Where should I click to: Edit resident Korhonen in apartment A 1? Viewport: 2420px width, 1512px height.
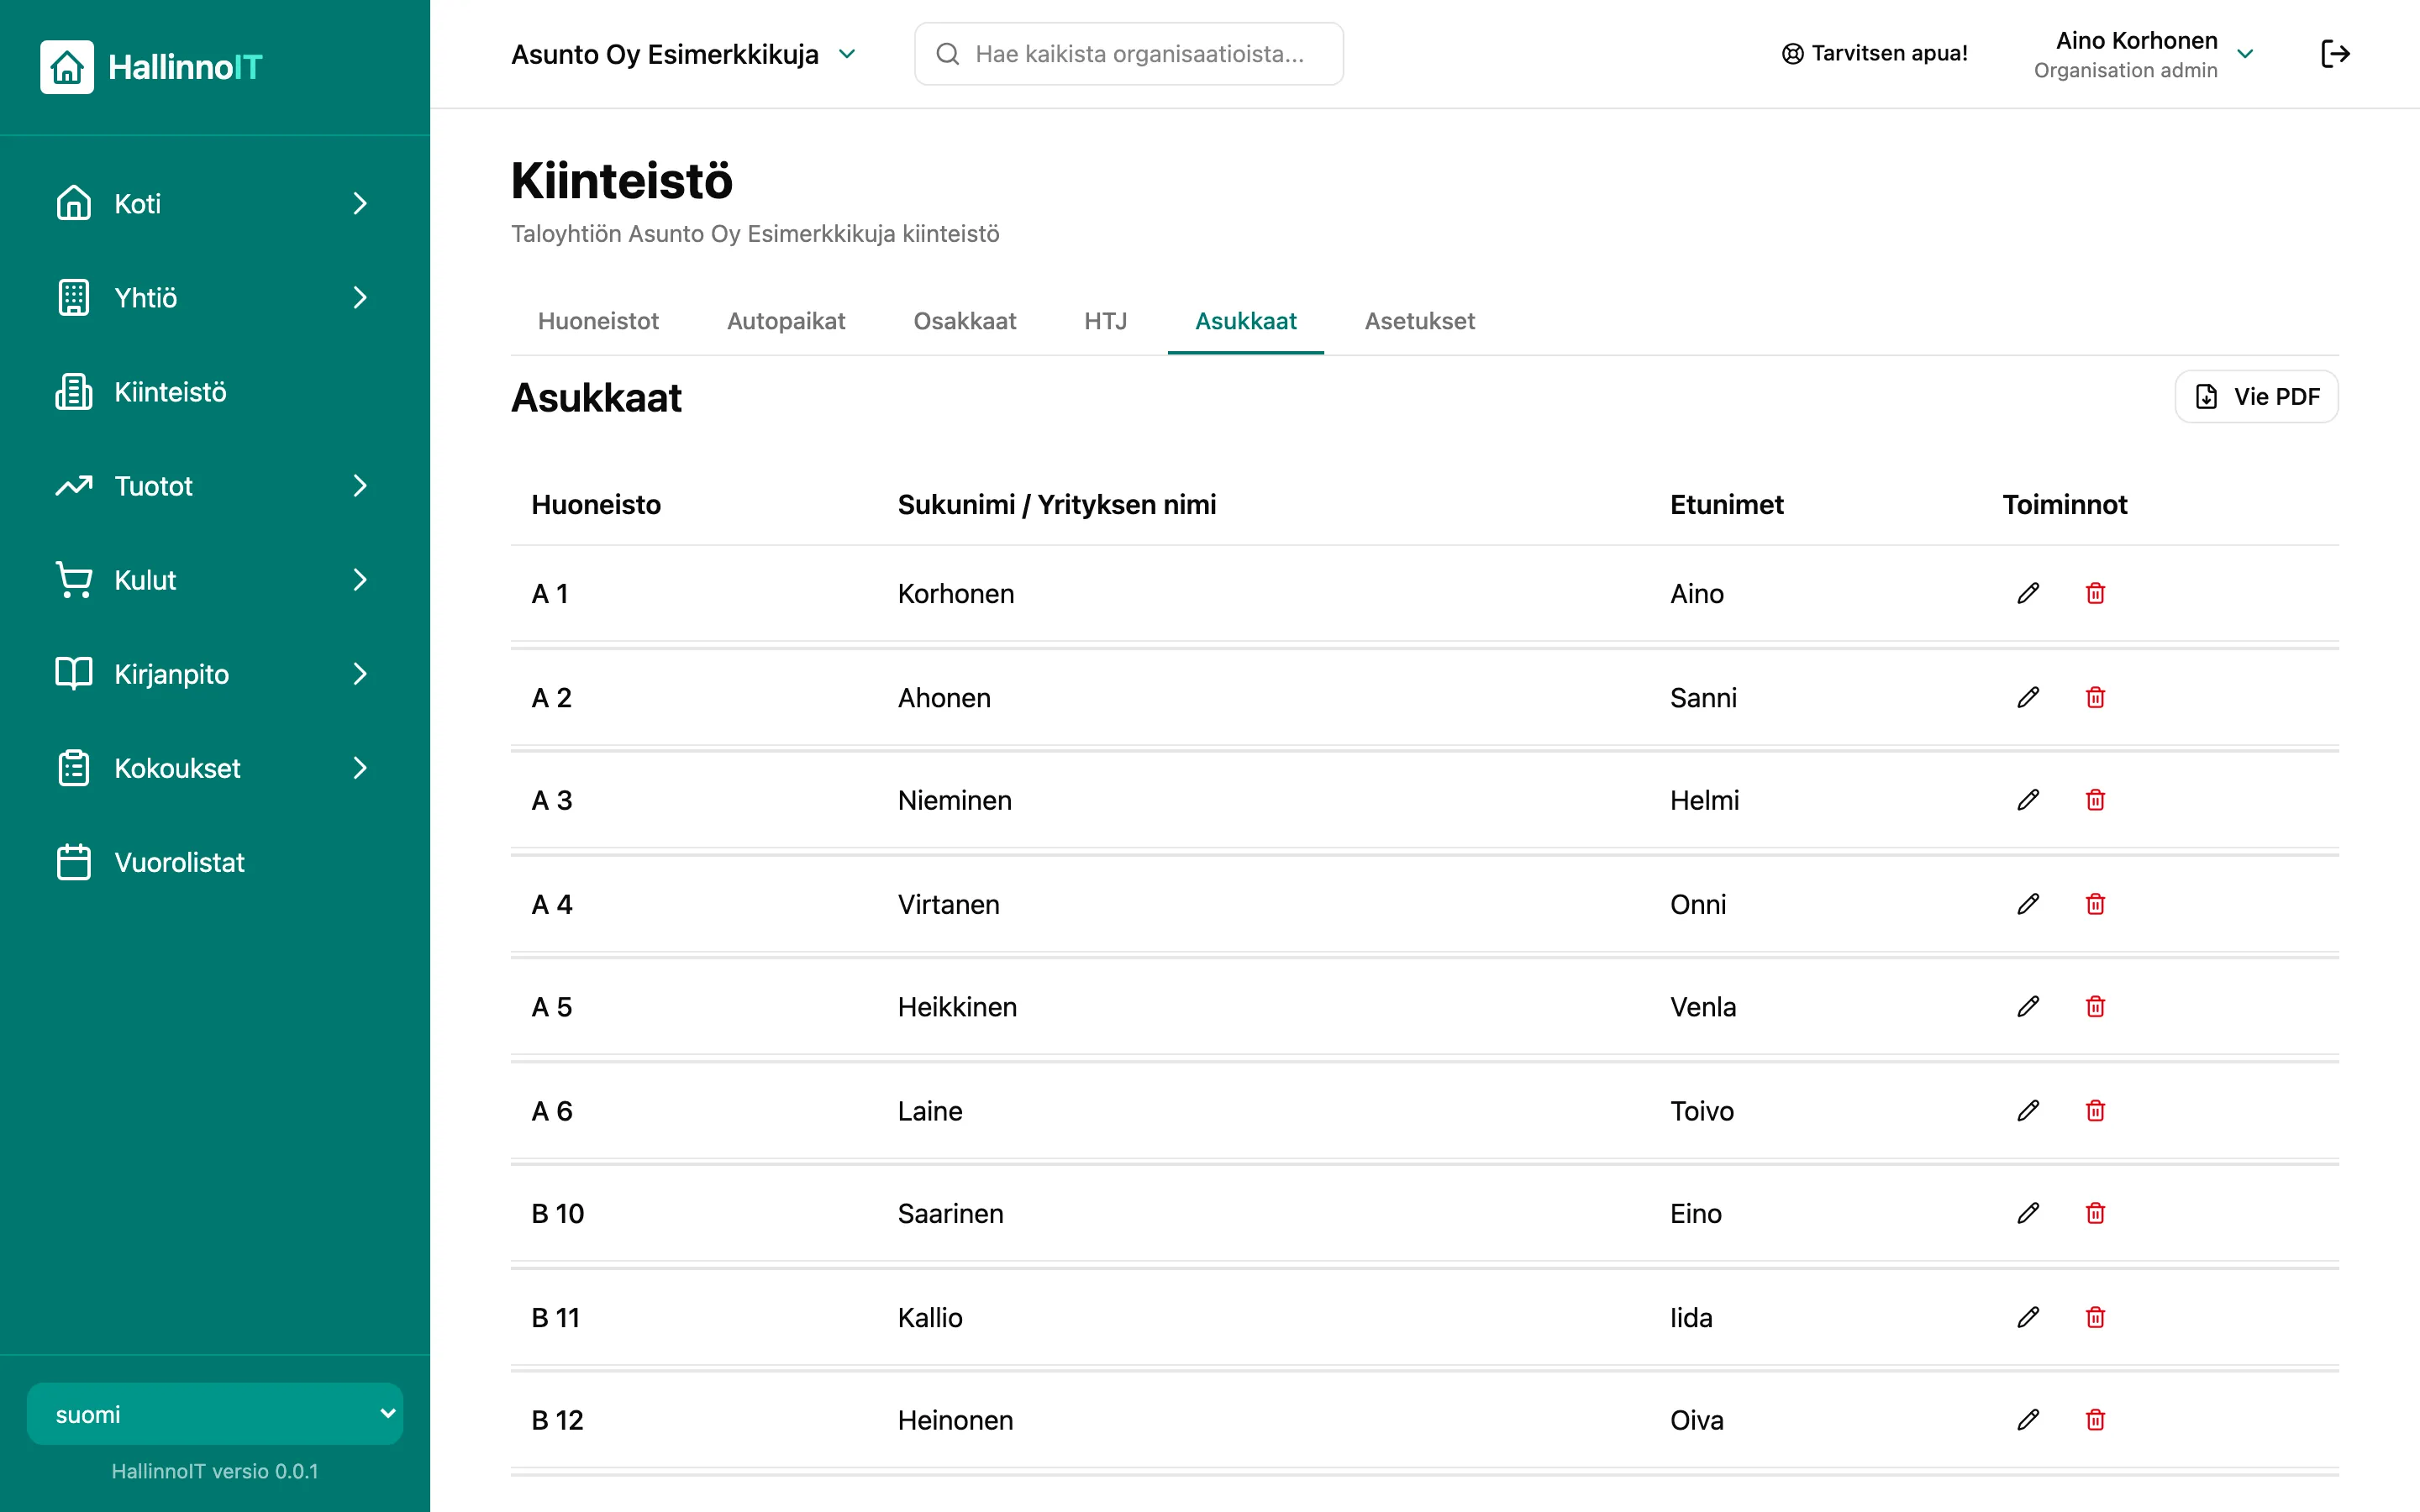point(2028,593)
